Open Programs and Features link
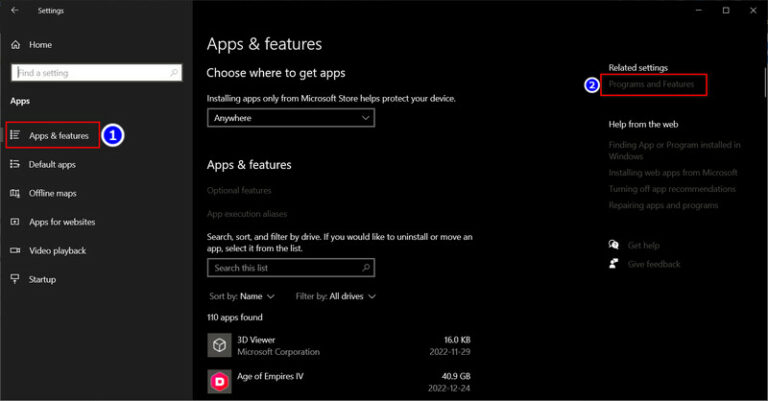The width and height of the screenshot is (768, 401). (651, 85)
